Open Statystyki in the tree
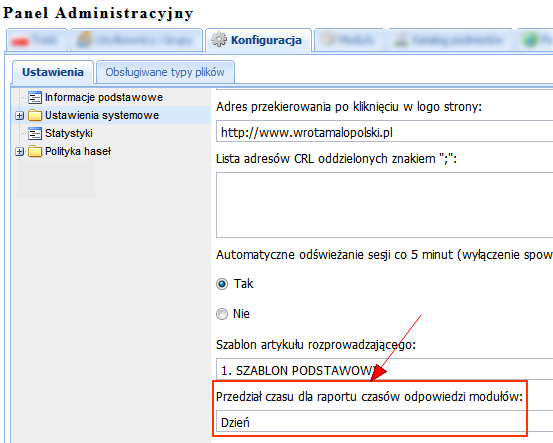 coord(69,133)
